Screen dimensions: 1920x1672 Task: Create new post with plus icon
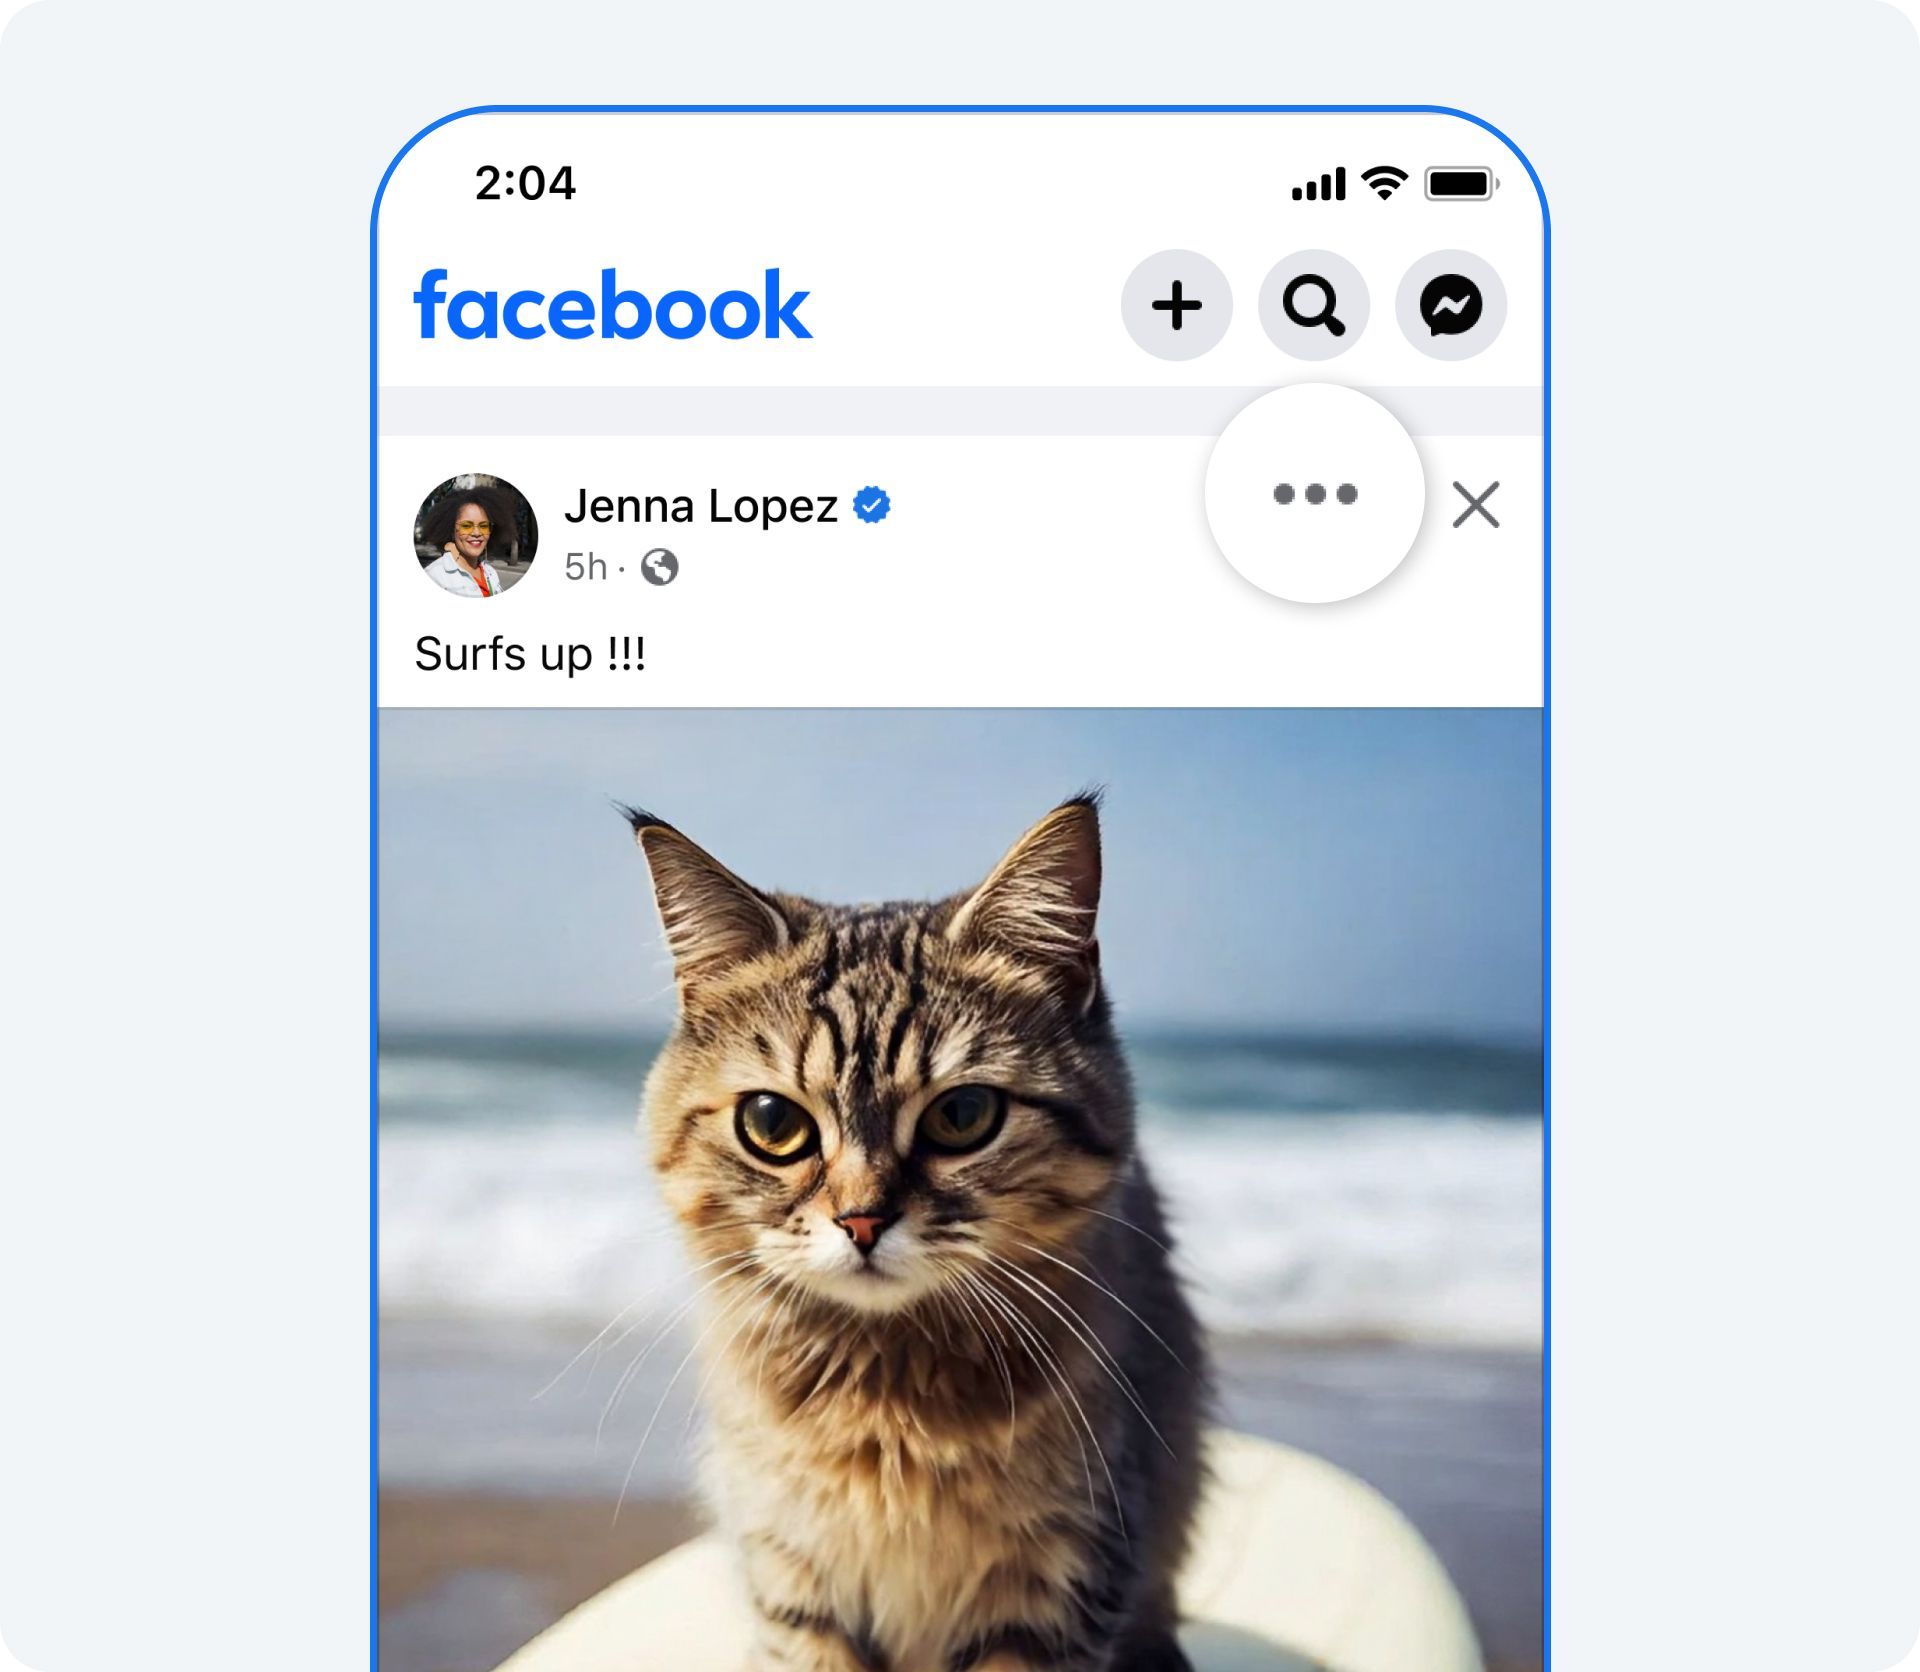(x=1176, y=305)
